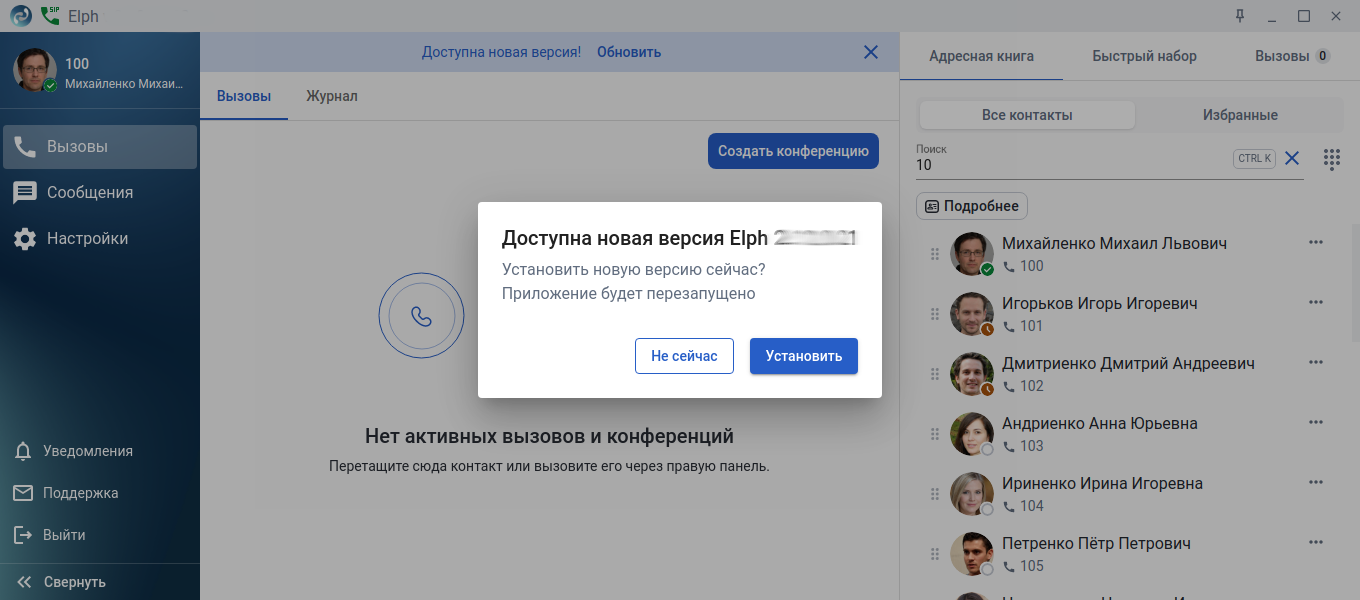Select the Все контакты filter

point(1027,115)
